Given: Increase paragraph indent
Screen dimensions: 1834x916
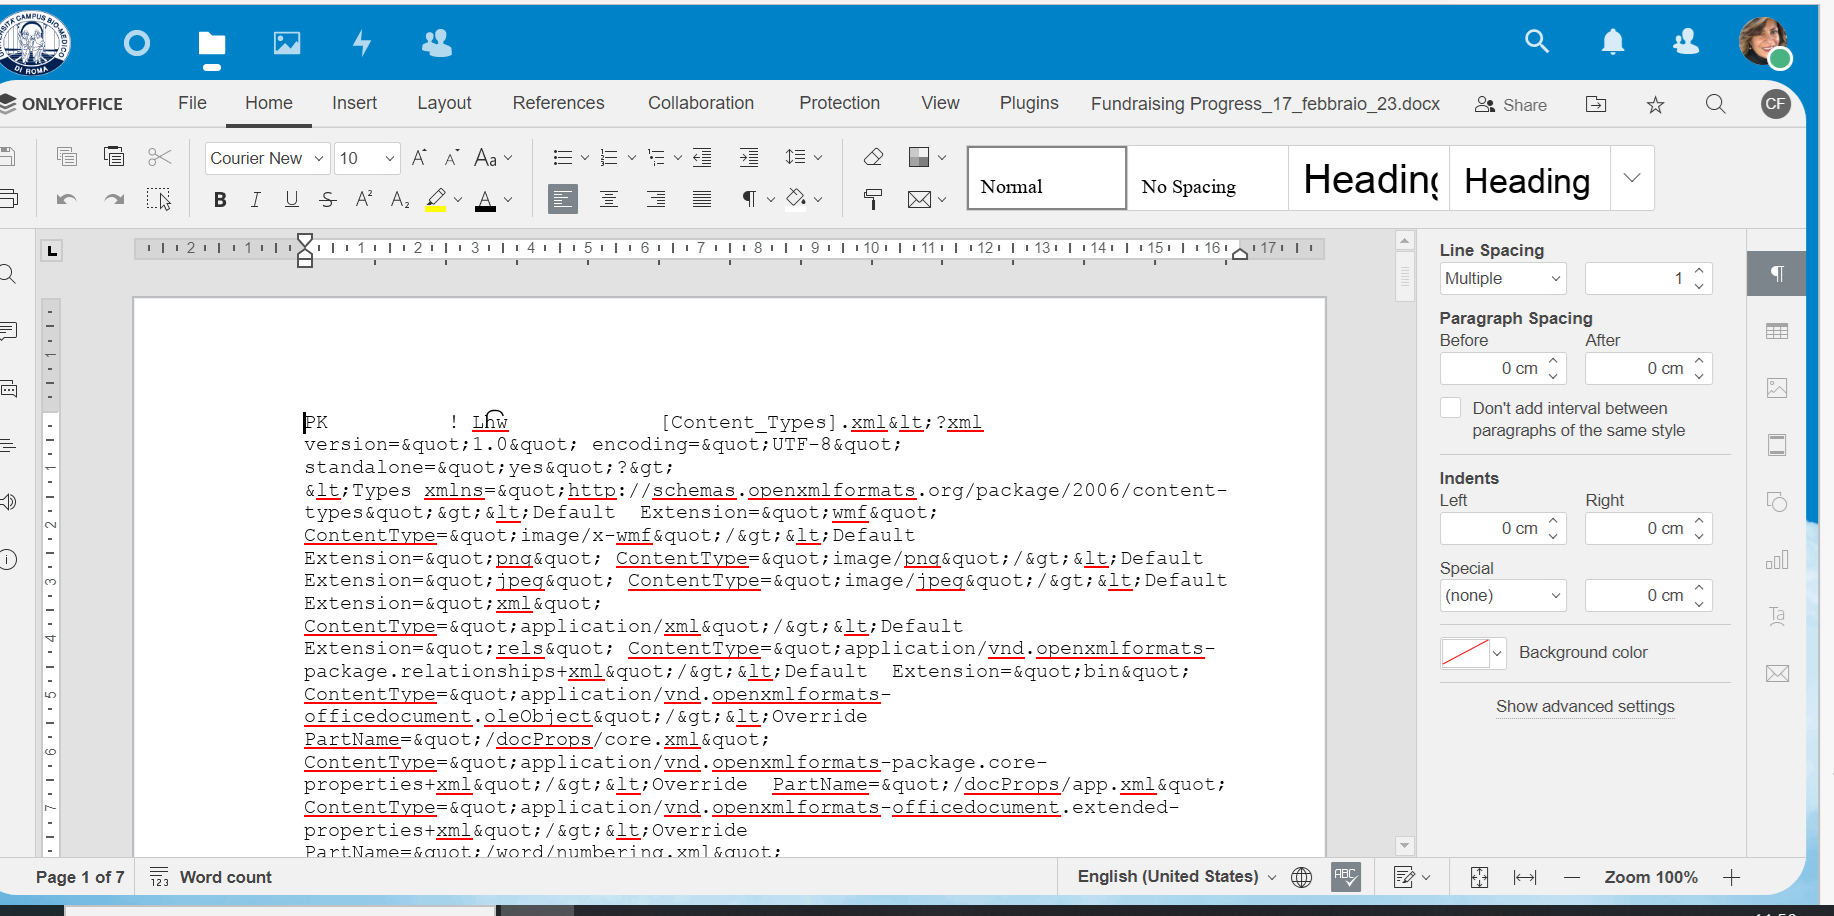Looking at the screenshot, I should click(x=749, y=157).
